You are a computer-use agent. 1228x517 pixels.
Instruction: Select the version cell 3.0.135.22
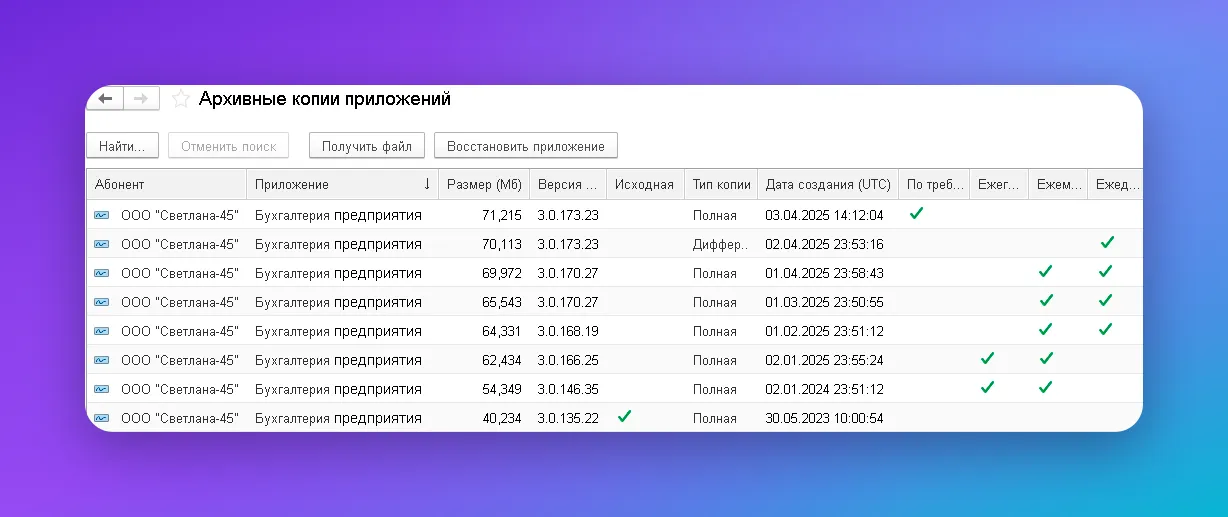[x=568, y=418]
